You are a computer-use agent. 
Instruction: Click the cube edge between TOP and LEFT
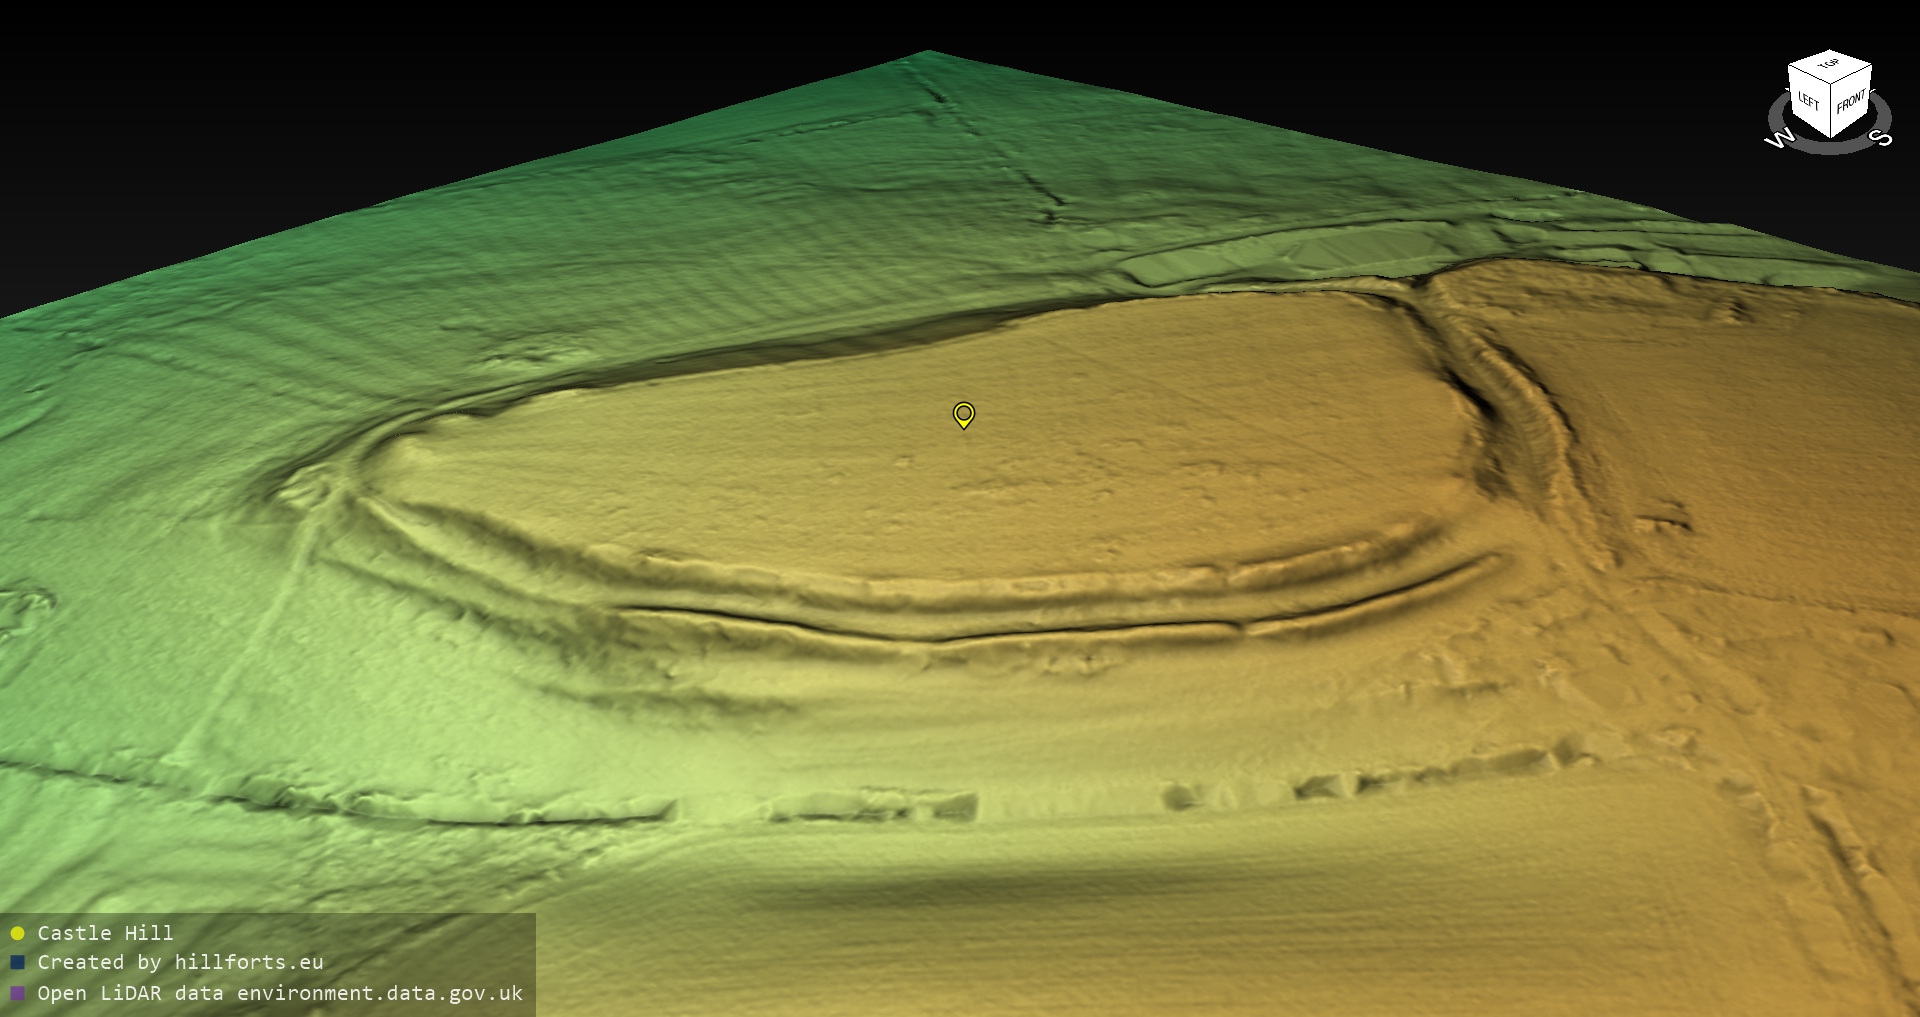coord(1809,75)
